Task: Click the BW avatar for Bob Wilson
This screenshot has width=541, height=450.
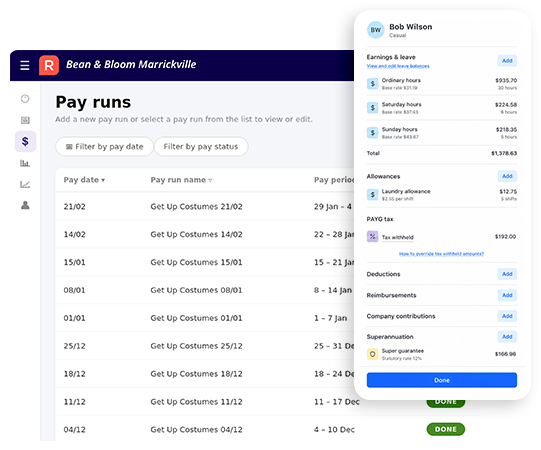Action: pyautogui.click(x=375, y=30)
